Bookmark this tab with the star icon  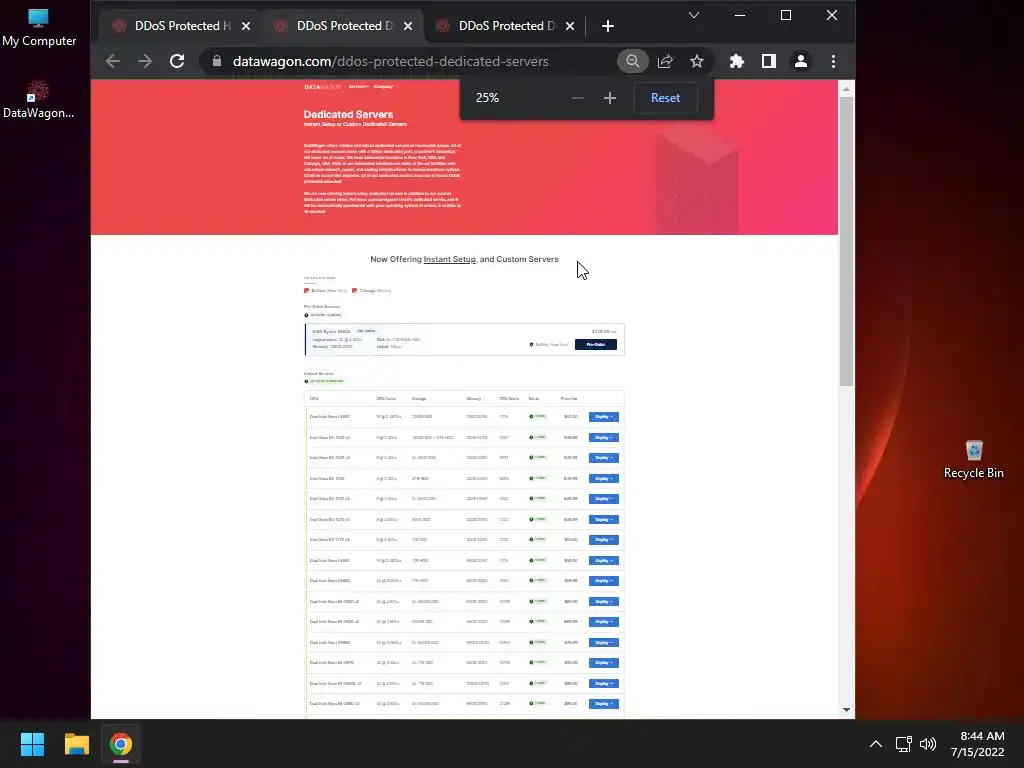tap(697, 61)
